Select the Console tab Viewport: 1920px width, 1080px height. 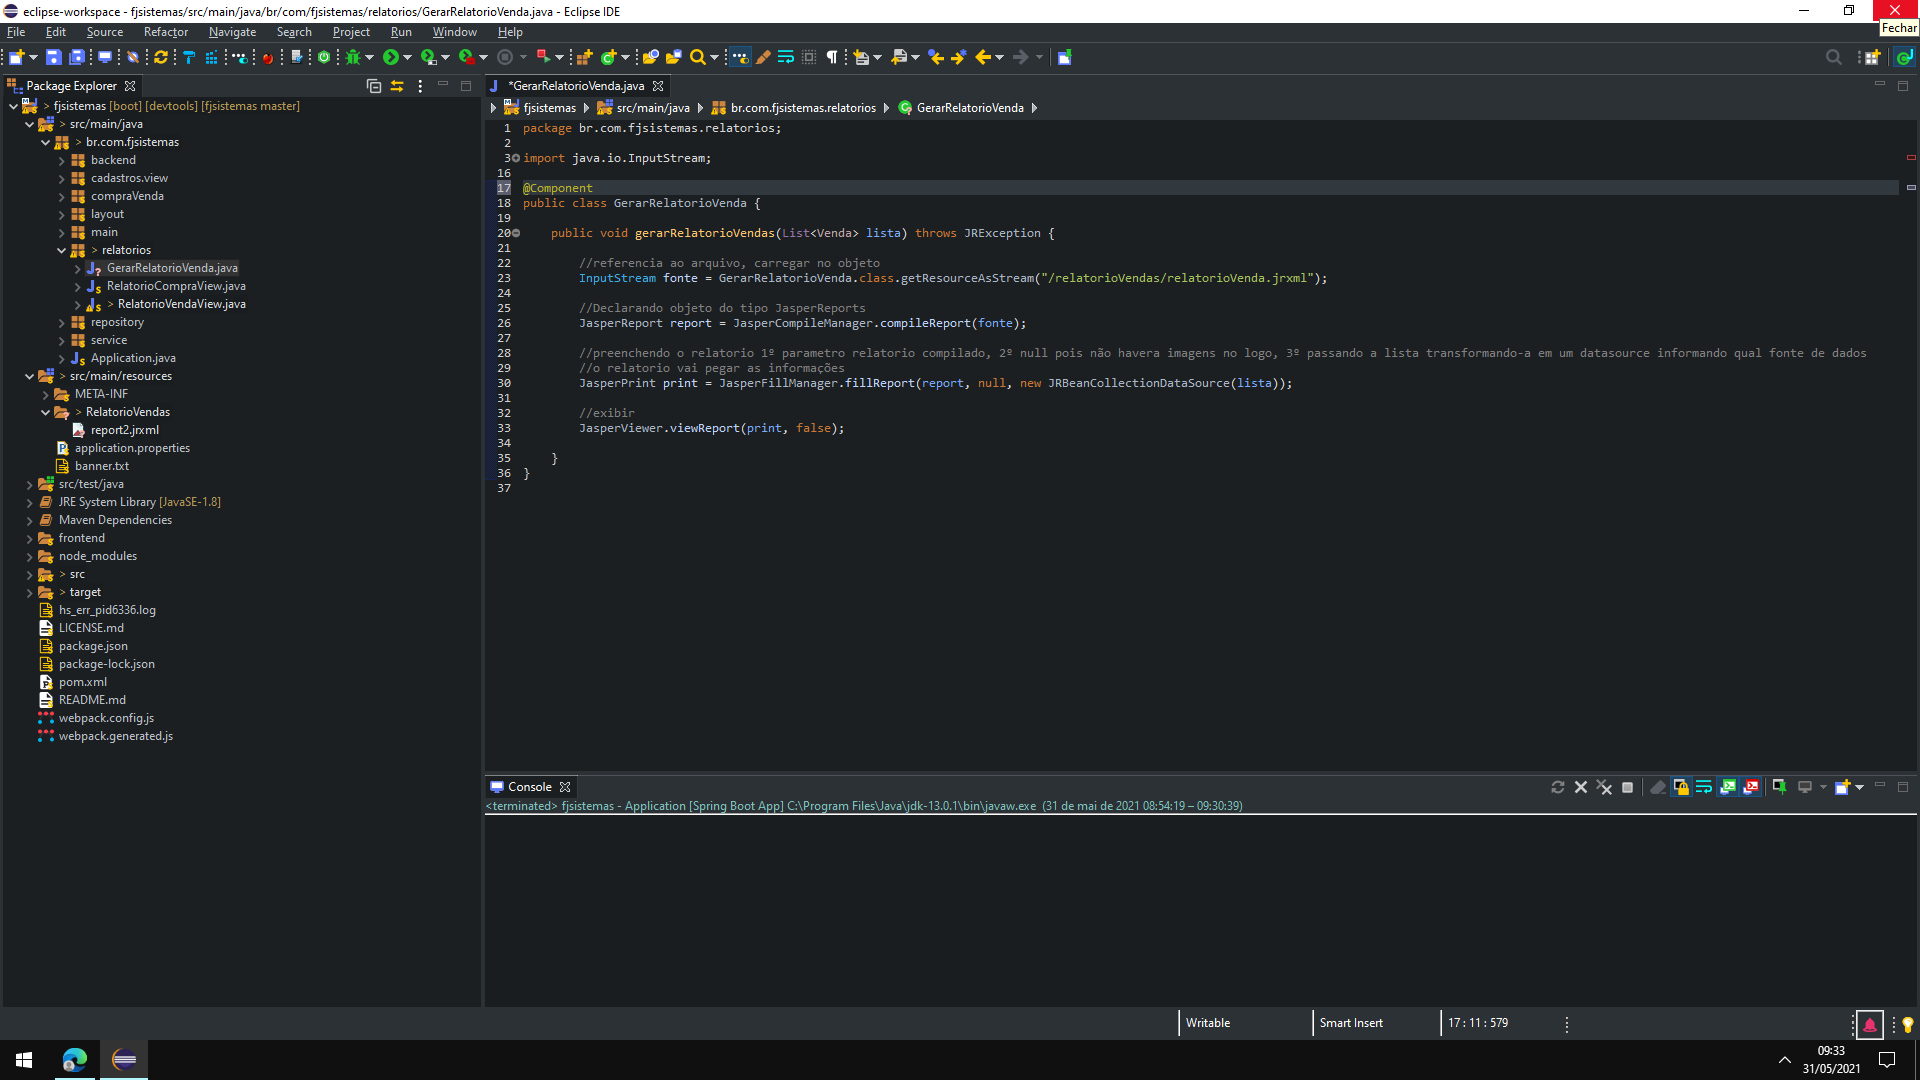point(529,788)
